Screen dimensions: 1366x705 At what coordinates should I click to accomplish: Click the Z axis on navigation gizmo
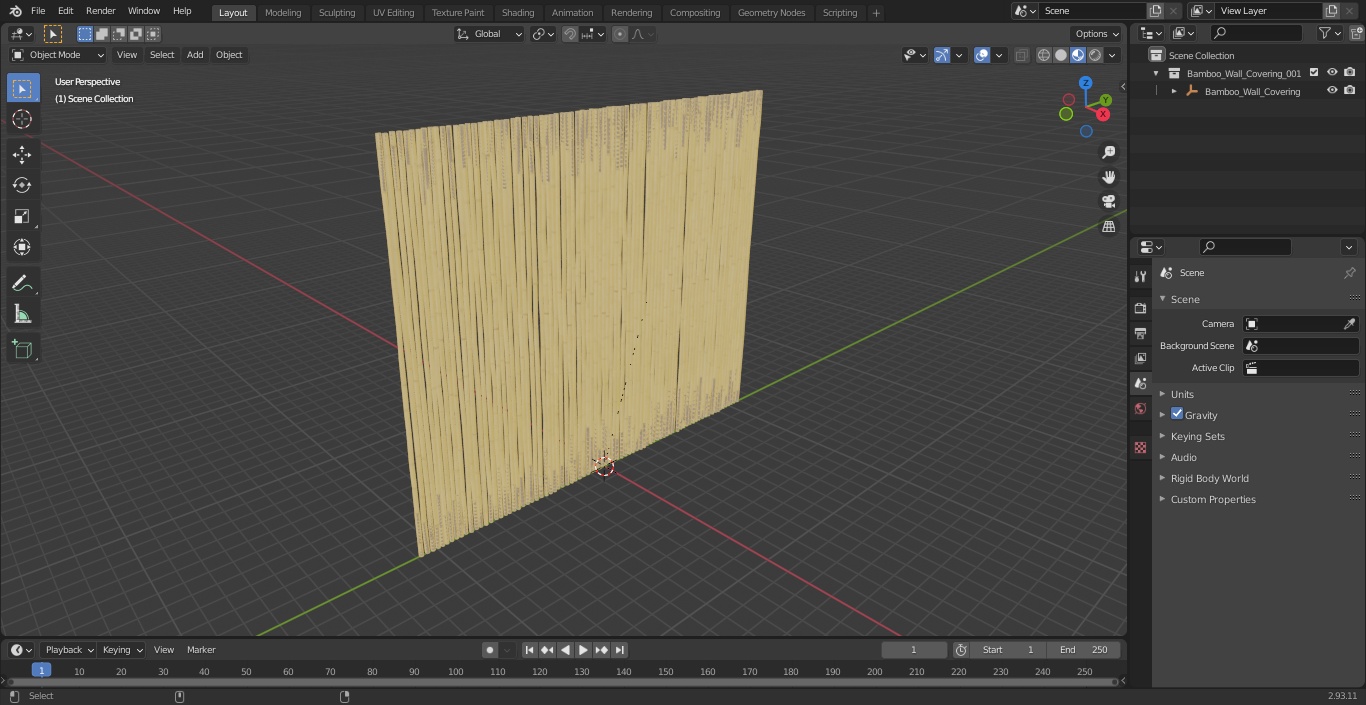click(x=1085, y=83)
